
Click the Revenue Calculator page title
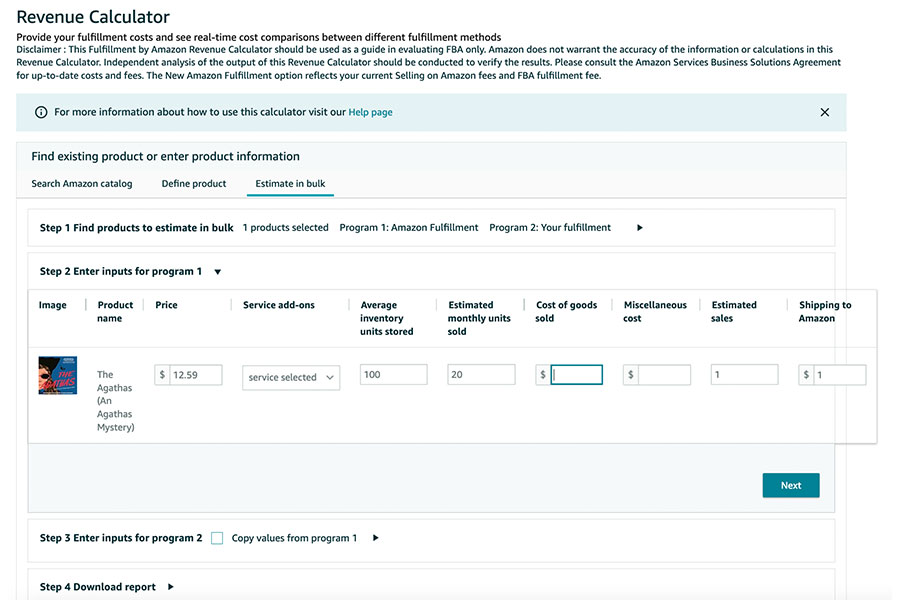[93, 17]
